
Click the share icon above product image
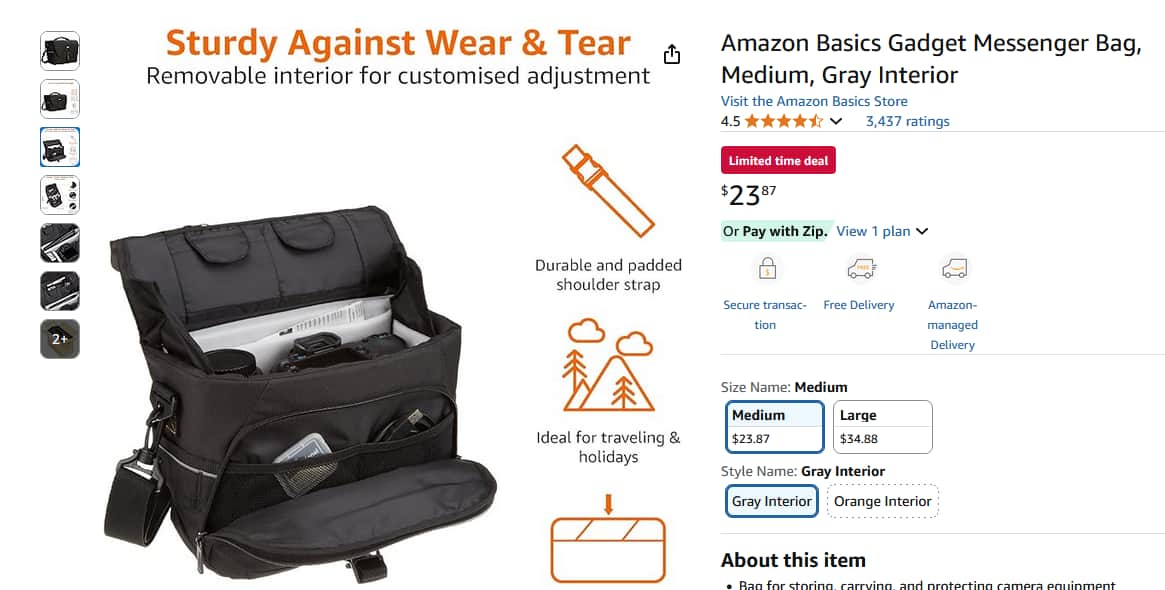(672, 54)
